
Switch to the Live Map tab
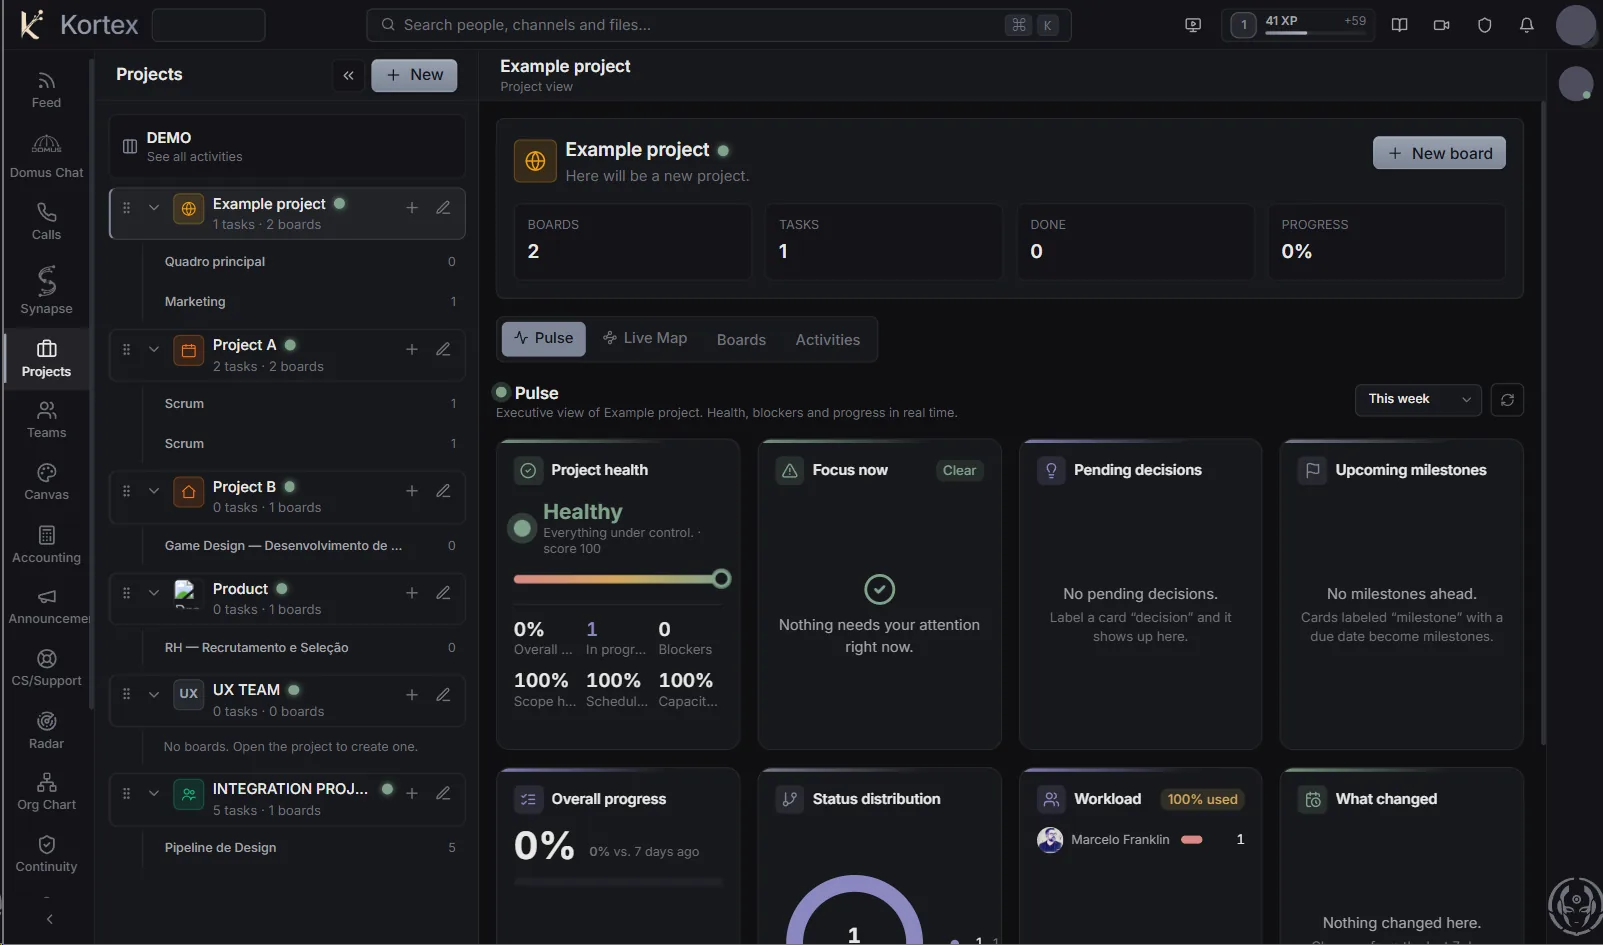point(644,339)
